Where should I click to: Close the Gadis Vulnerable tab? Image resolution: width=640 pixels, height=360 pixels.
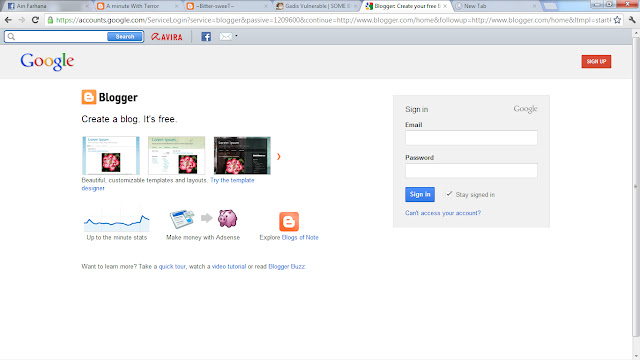pos(356,6)
